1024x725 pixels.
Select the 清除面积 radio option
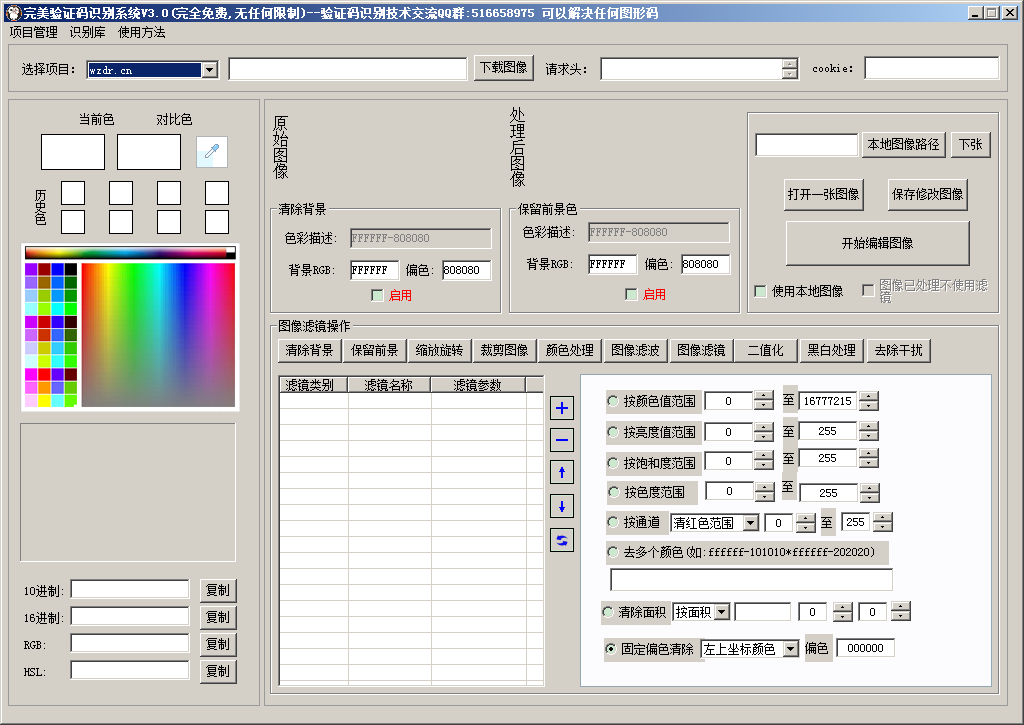[x=608, y=611]
